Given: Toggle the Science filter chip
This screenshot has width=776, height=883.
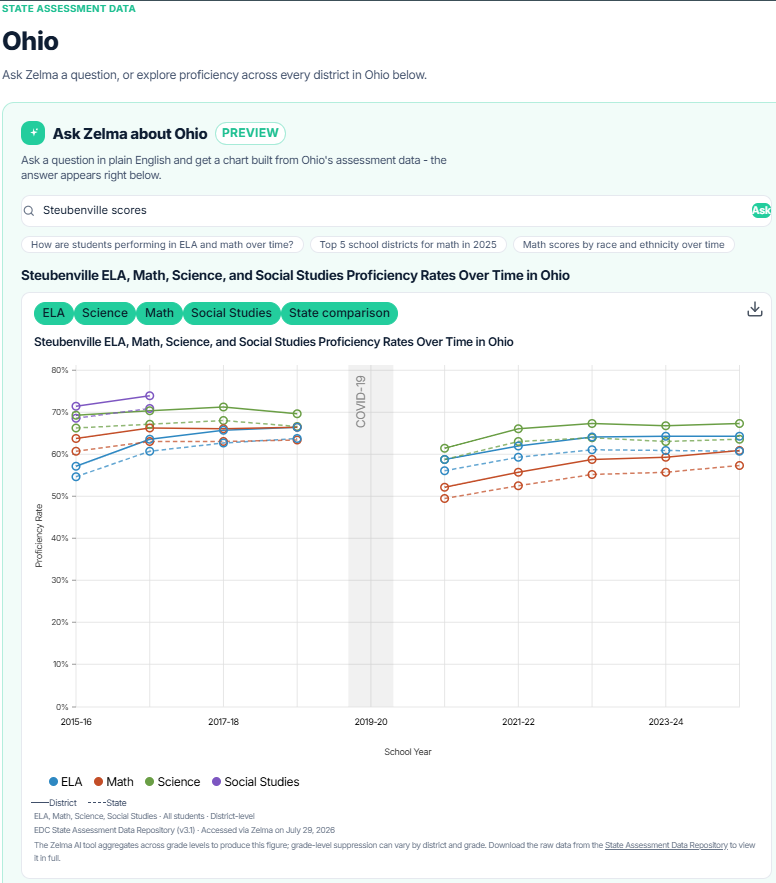Looking at the screenshot, I should click(x=105, y=313).
